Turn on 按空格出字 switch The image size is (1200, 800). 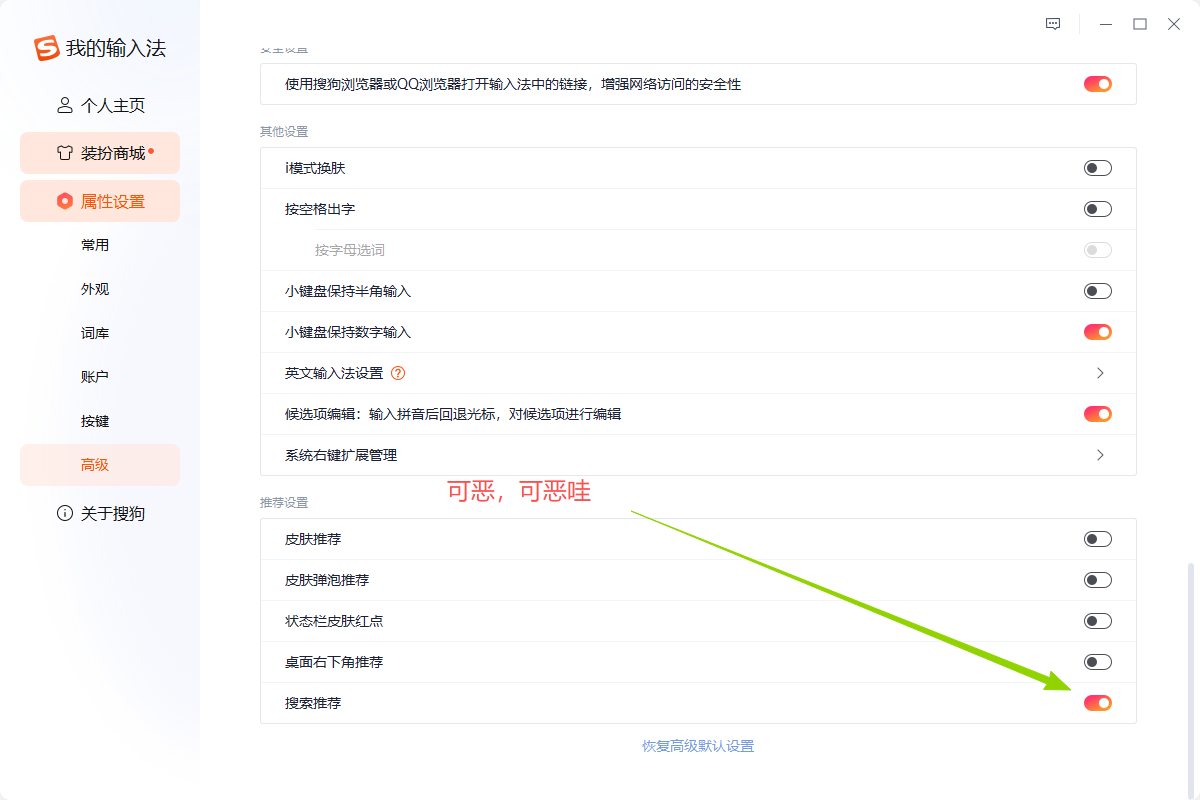pos(1098,209)
